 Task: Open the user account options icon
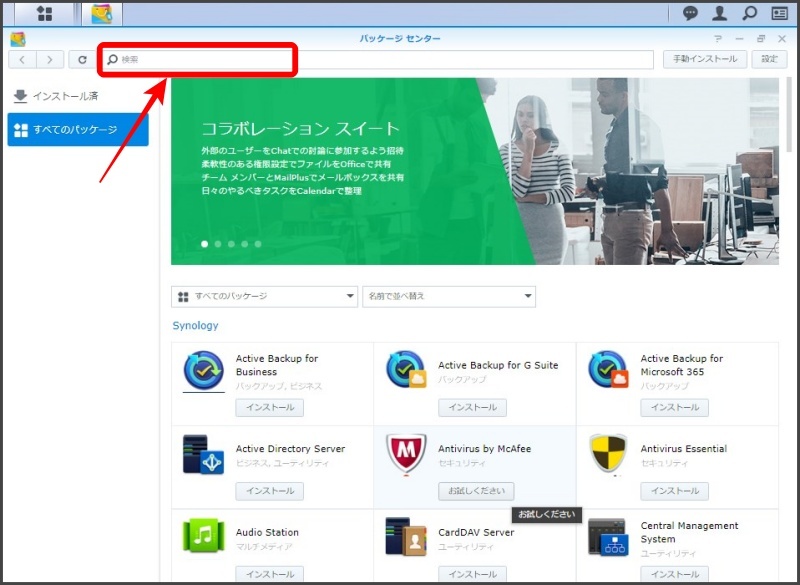[x=719, y=13]
